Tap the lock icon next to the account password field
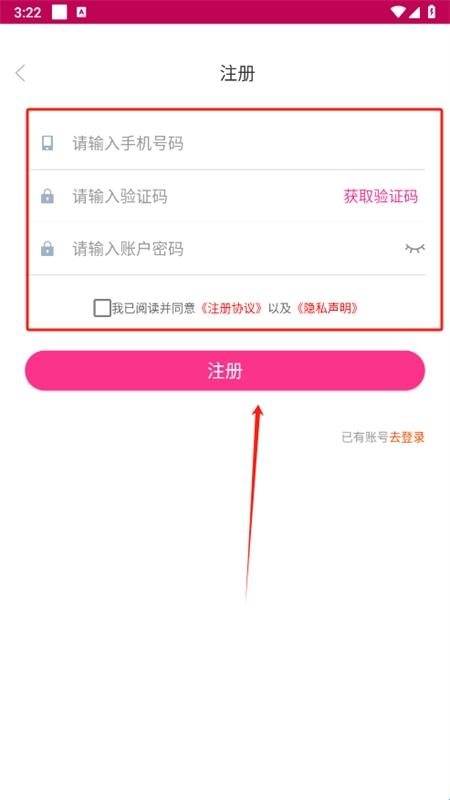This screenshot has width=450, height=800. (x=47, y=248)
